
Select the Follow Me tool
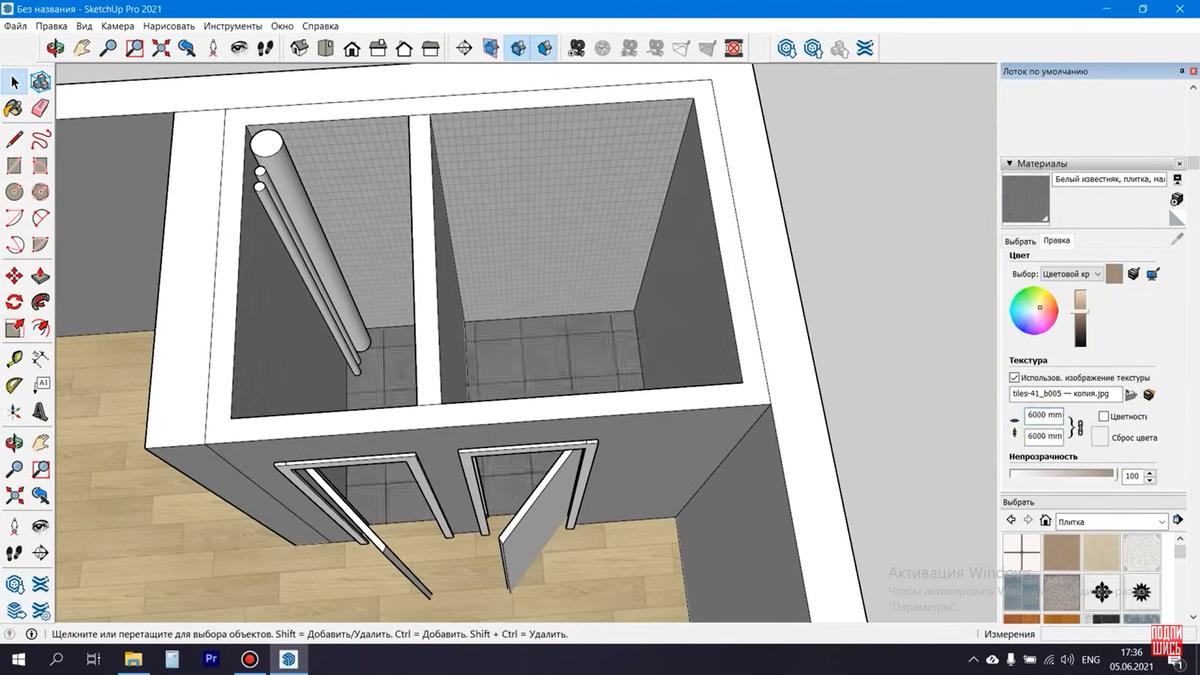[x=40, y=302]
